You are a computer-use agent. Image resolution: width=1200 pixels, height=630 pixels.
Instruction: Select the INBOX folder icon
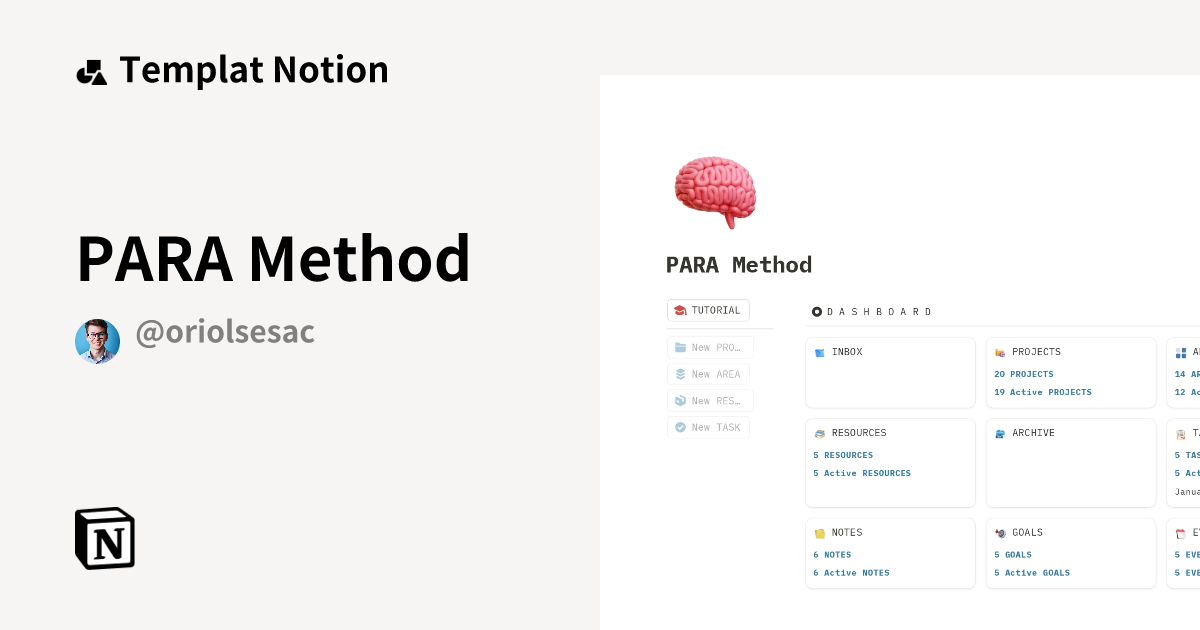pos(820,351)
